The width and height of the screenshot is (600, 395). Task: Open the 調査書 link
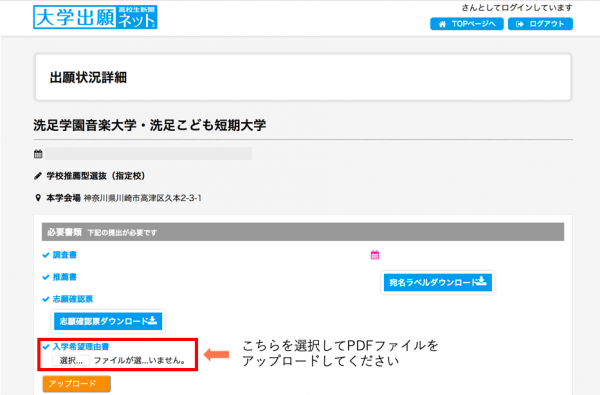[65, 255]
